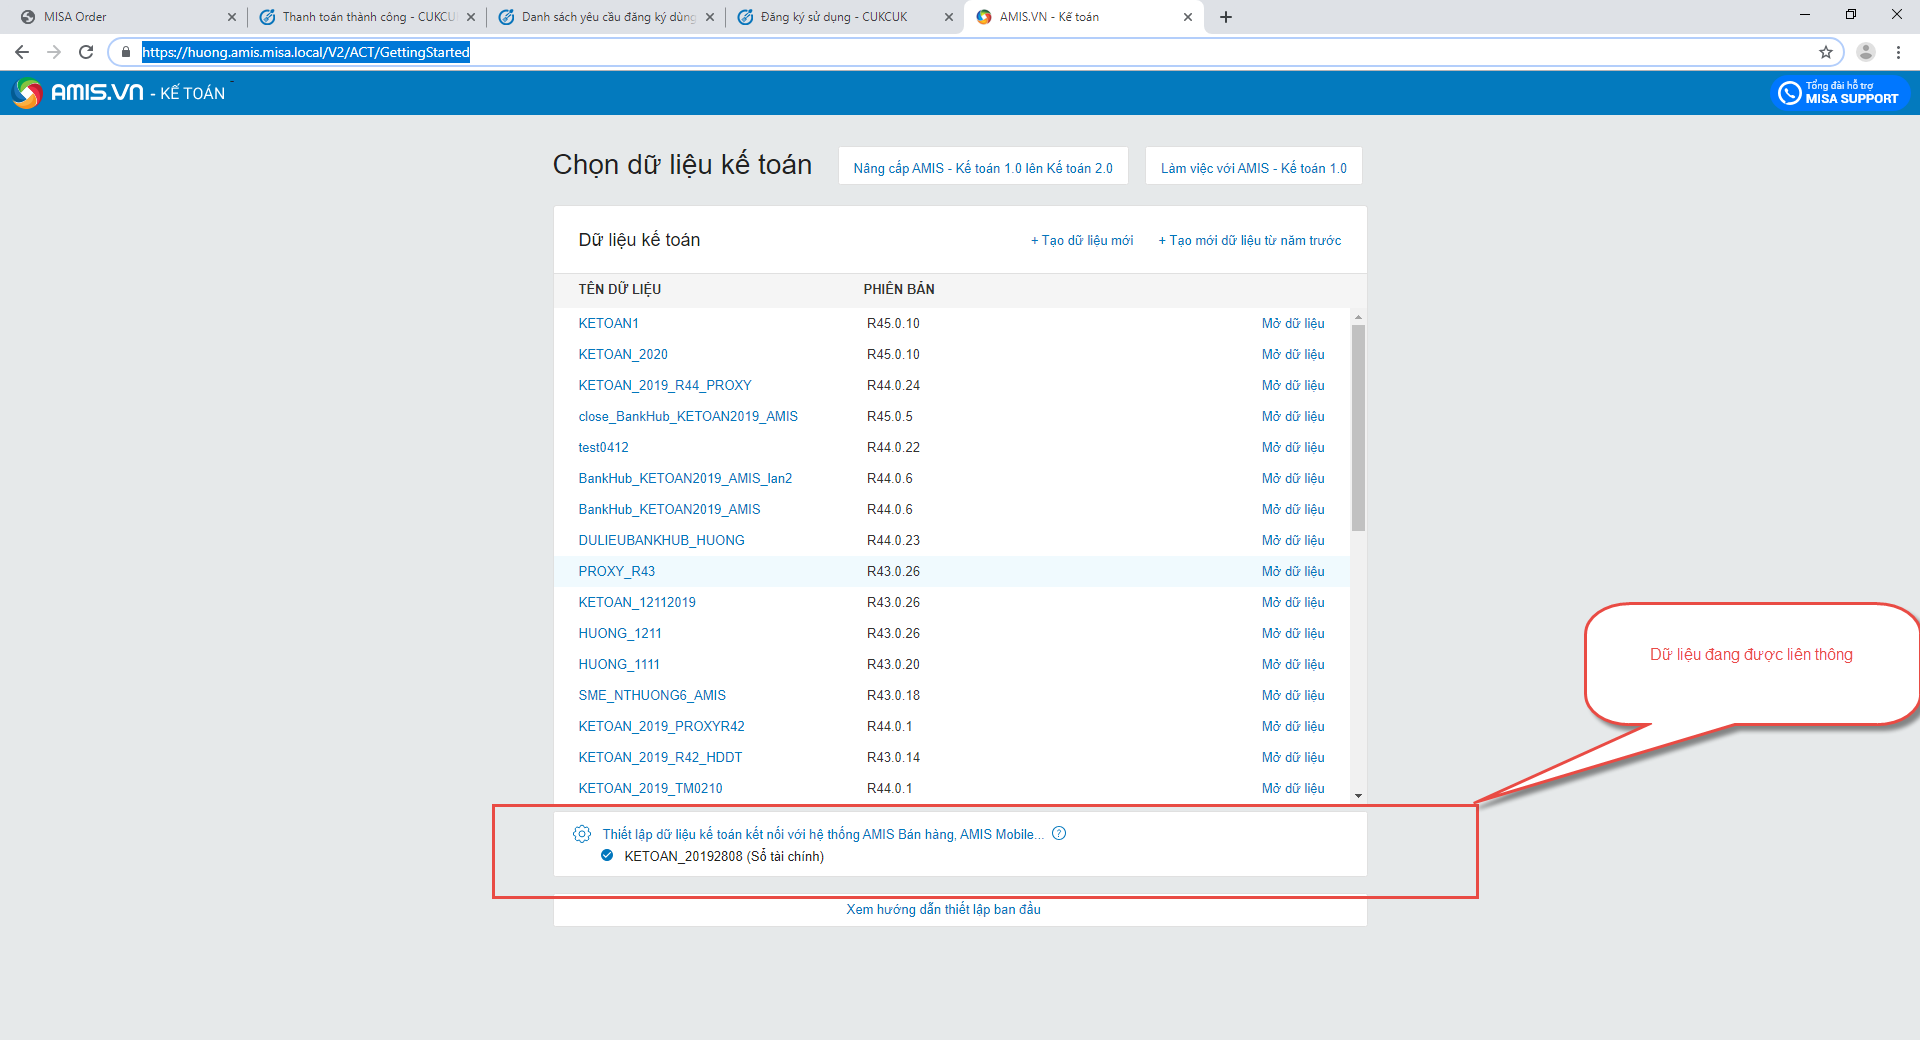Click Tạo dữ liệu mới link
This screenshot has height=1040, width=1920.
pos(1082,241)
